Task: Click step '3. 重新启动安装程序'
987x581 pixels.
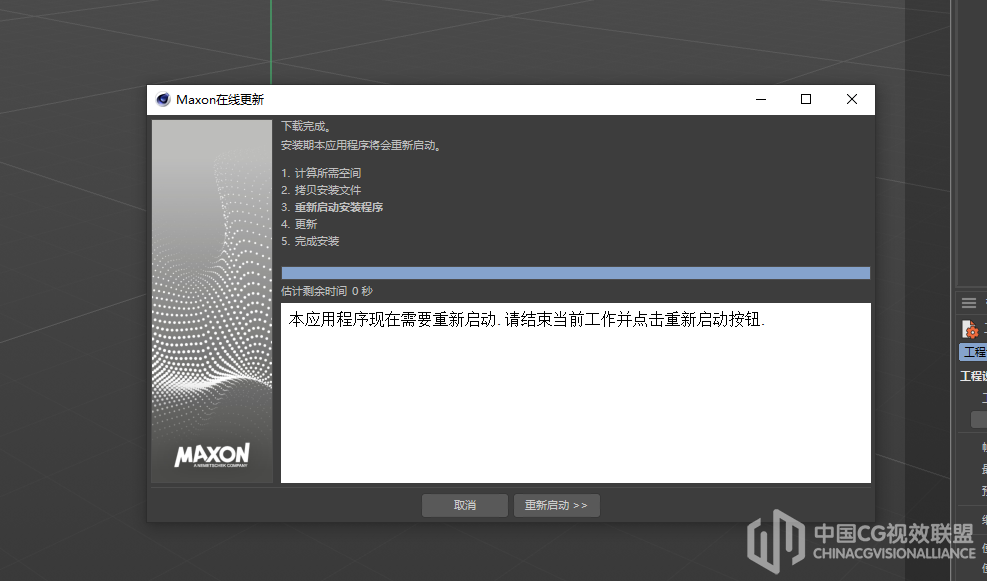Action: click(x=332, y=207)
